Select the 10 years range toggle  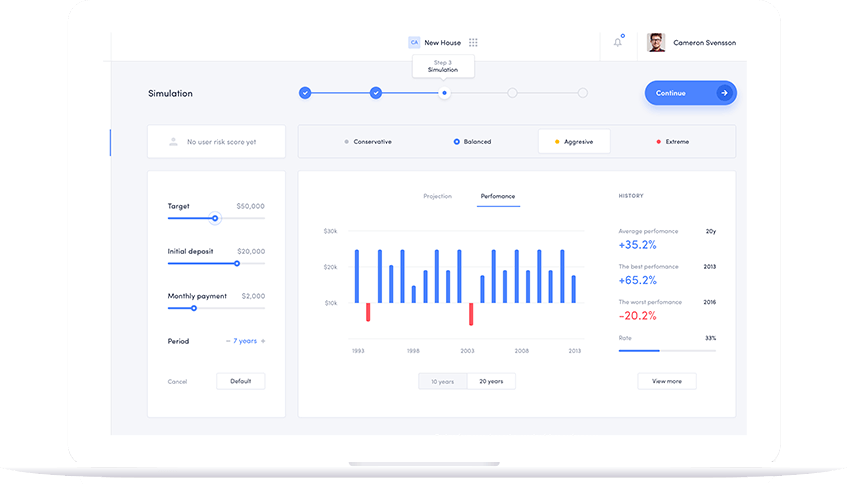[x=442, y=381]
